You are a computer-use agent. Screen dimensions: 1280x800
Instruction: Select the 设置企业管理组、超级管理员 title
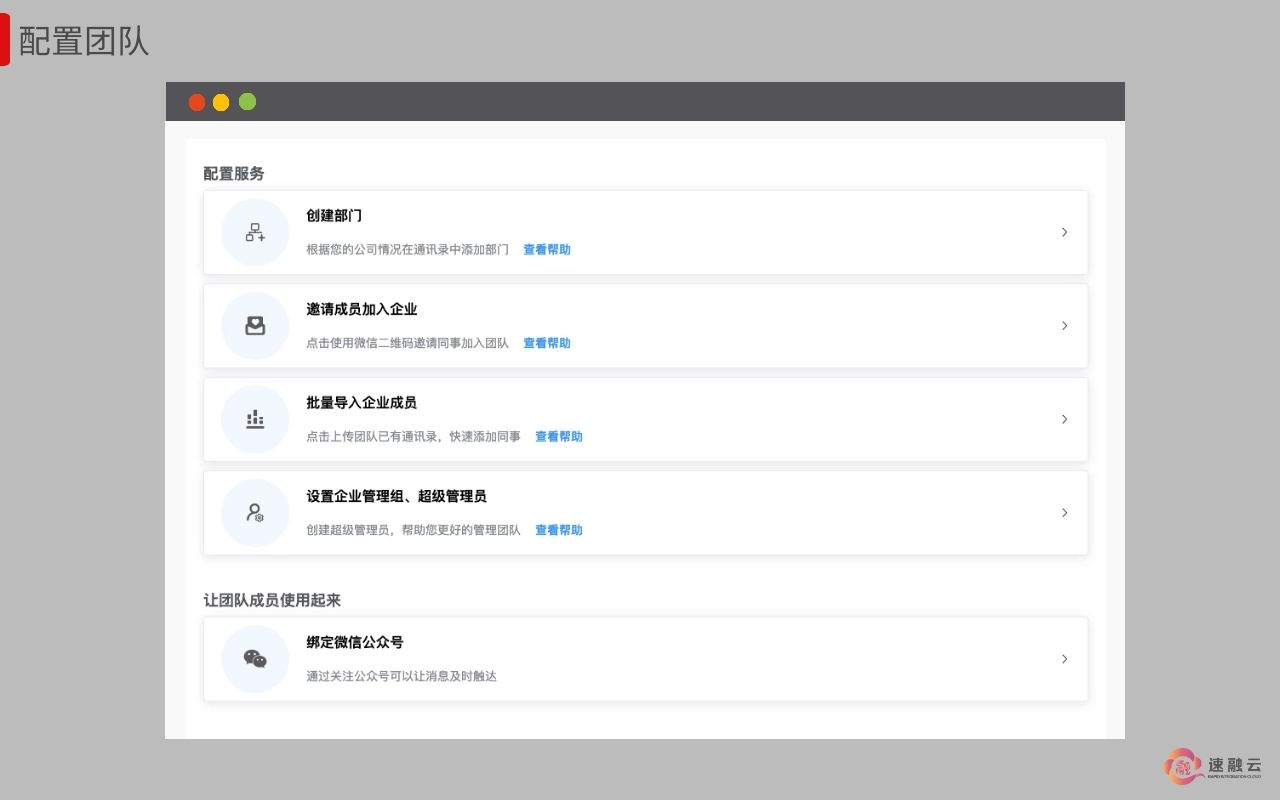(x=397, y=496)
